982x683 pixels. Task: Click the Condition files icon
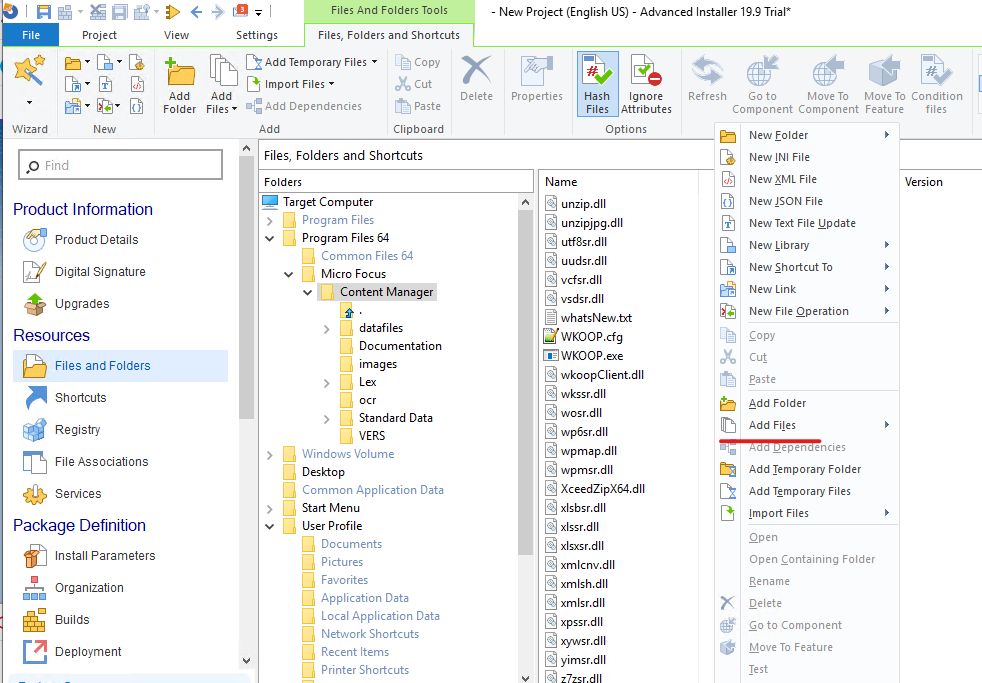pyautogui.click(x=936, y=83)
